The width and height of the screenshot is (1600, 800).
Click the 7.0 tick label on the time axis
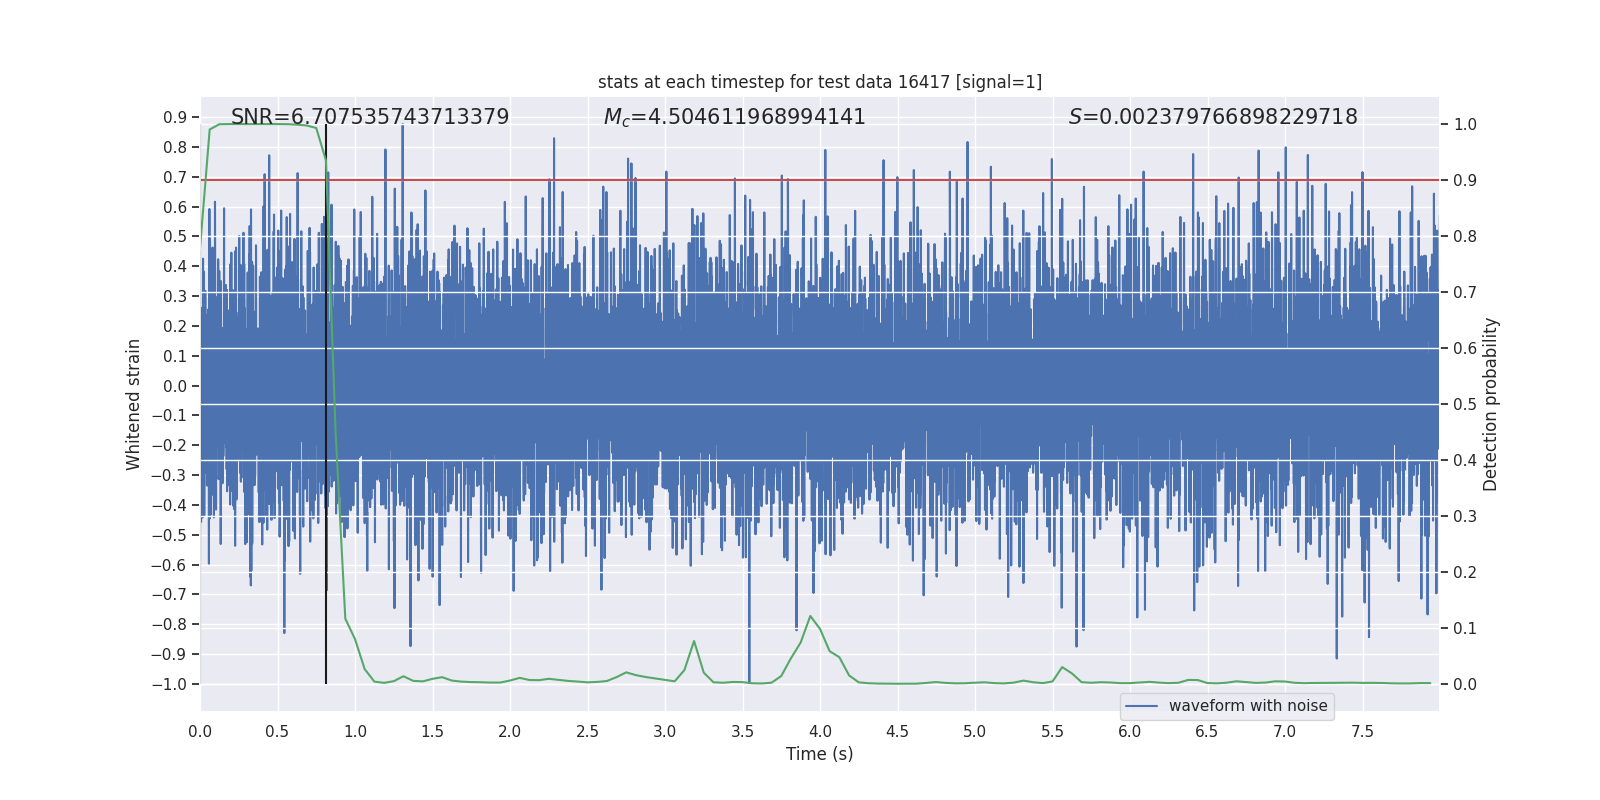point(1285,731)
